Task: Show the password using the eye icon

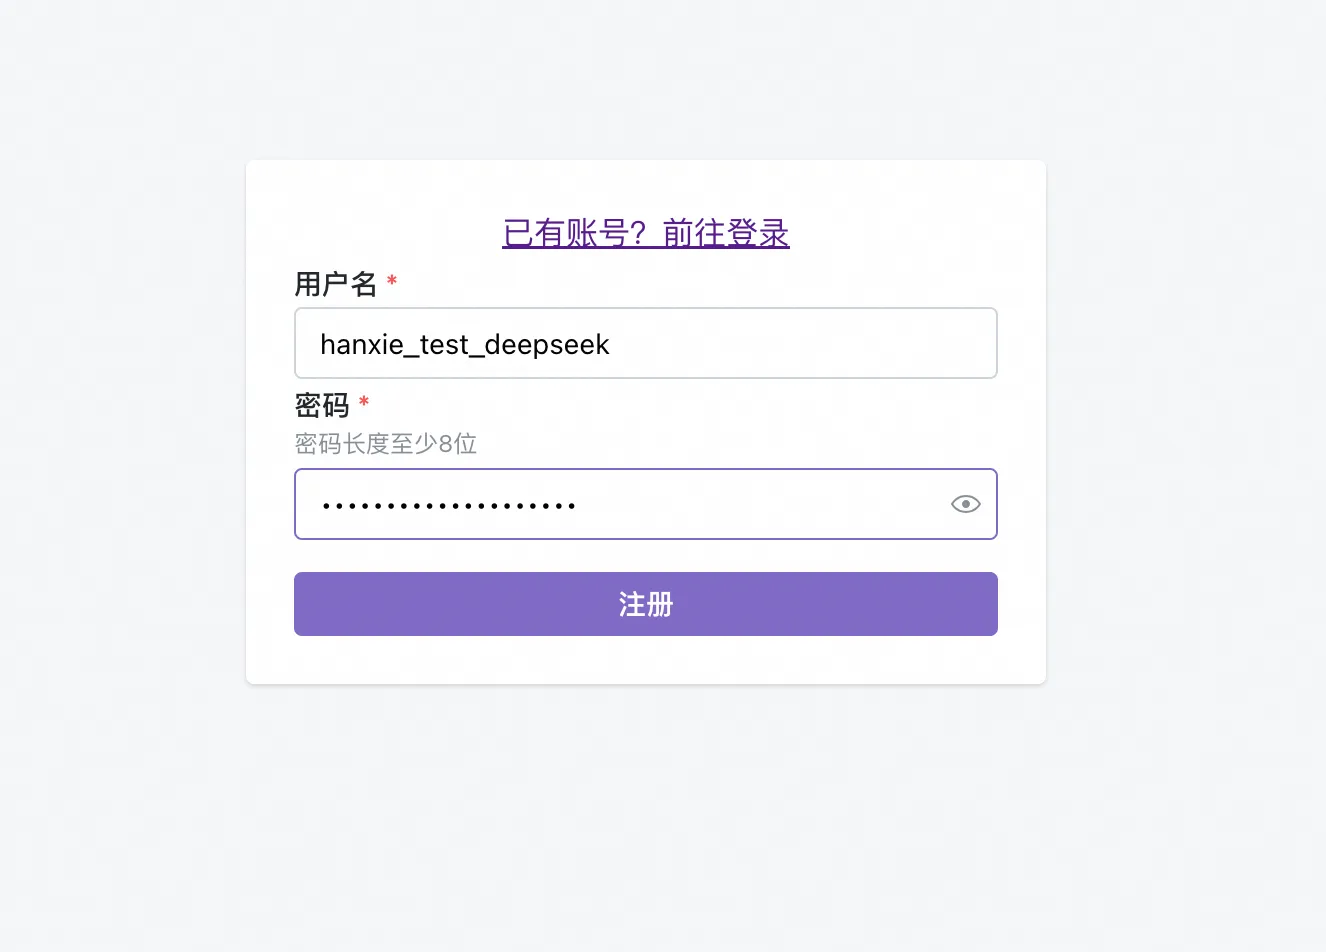Action: click(x=965, y=504)
